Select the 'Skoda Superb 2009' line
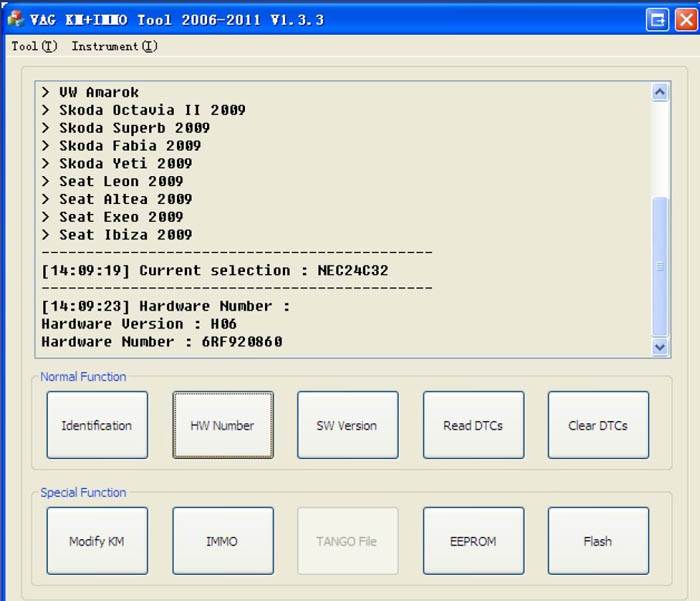The width and height of the screenshot is (700, 601). pos(125,128)
